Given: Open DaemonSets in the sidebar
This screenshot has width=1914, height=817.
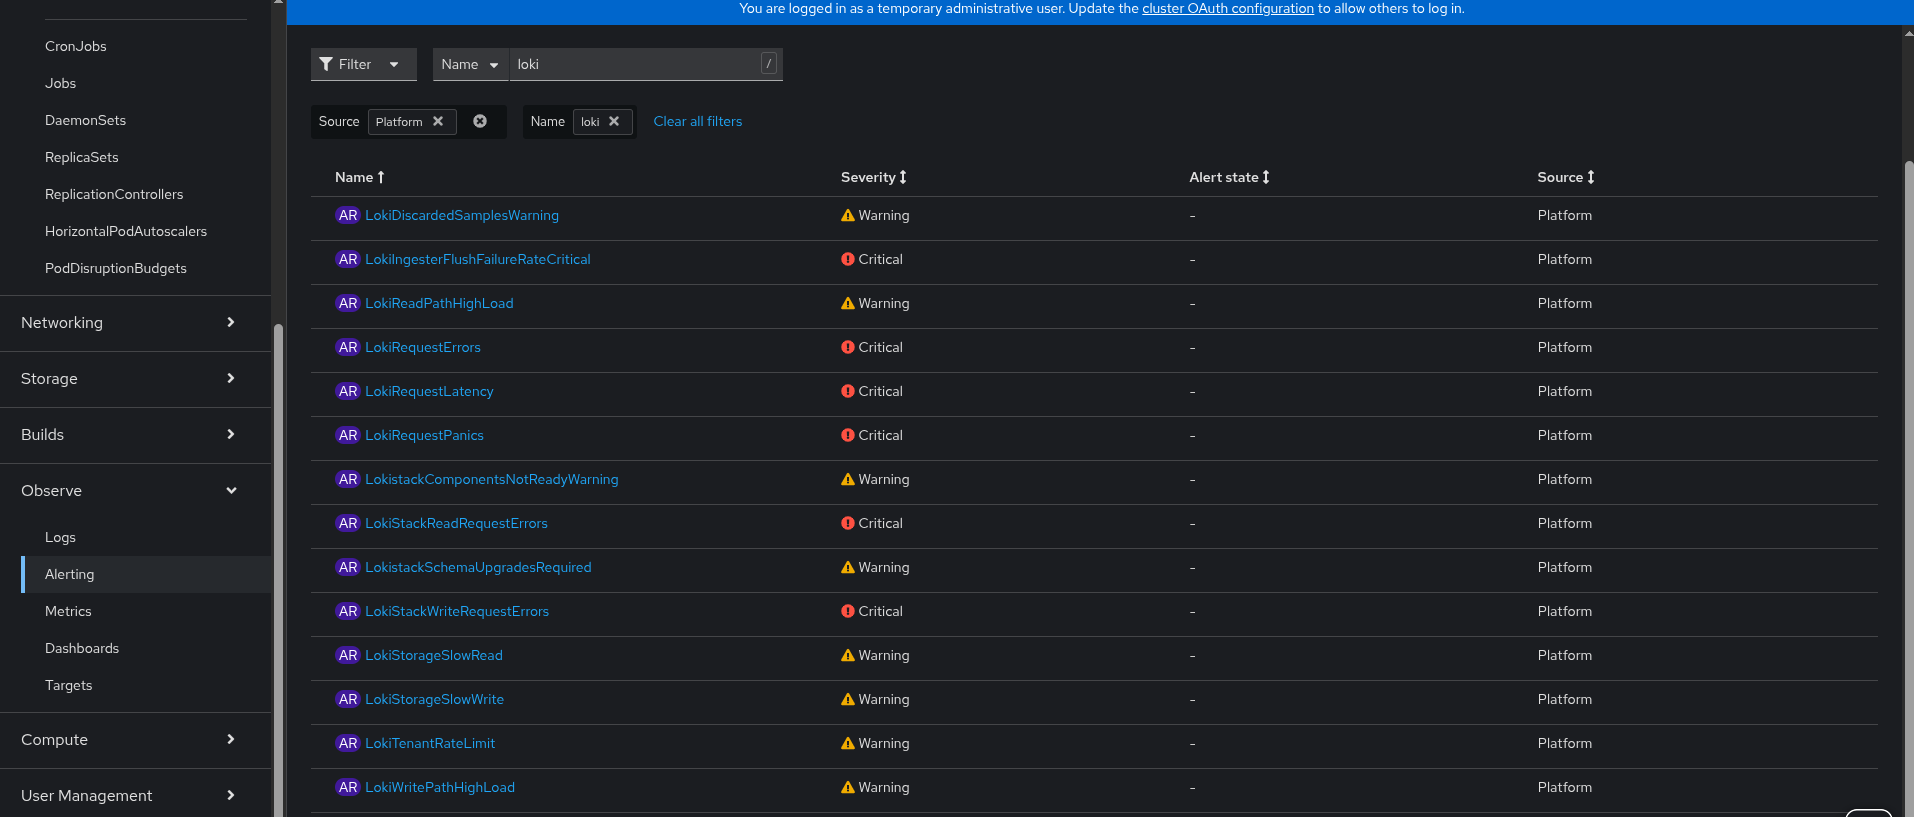Looking at the screenshot, I should 85,120.
